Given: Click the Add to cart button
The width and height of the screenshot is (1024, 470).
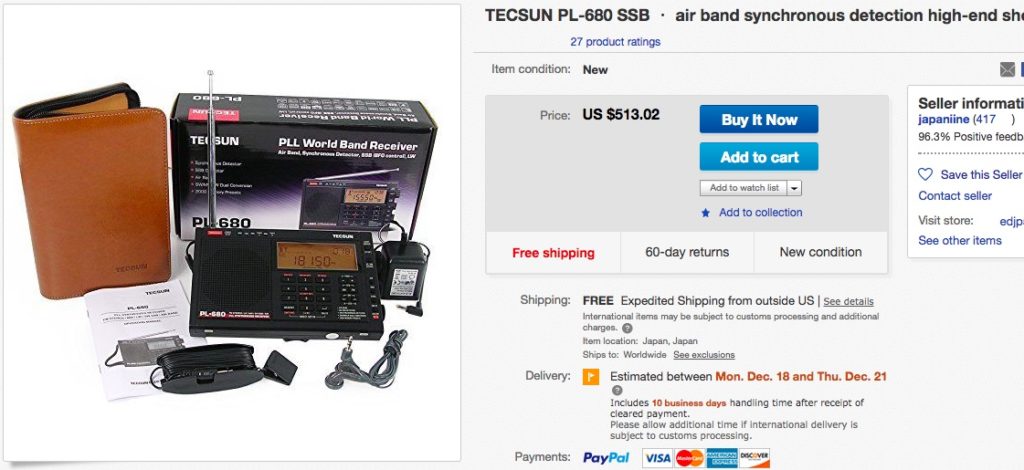Looking at the screenshot, I should [759, 157].
